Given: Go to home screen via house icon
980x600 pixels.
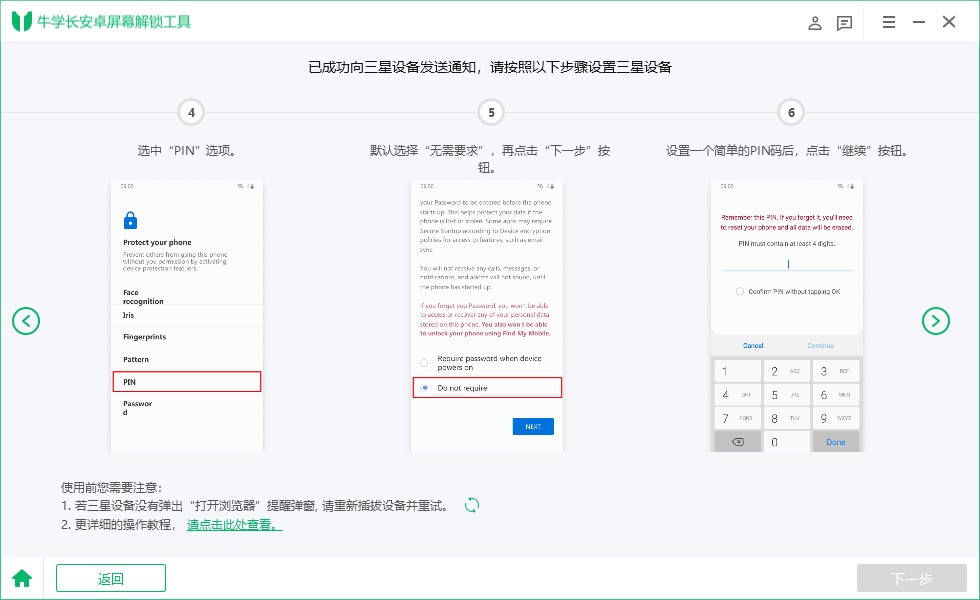Looking at the screenshot, I should (x=22, y=578).
